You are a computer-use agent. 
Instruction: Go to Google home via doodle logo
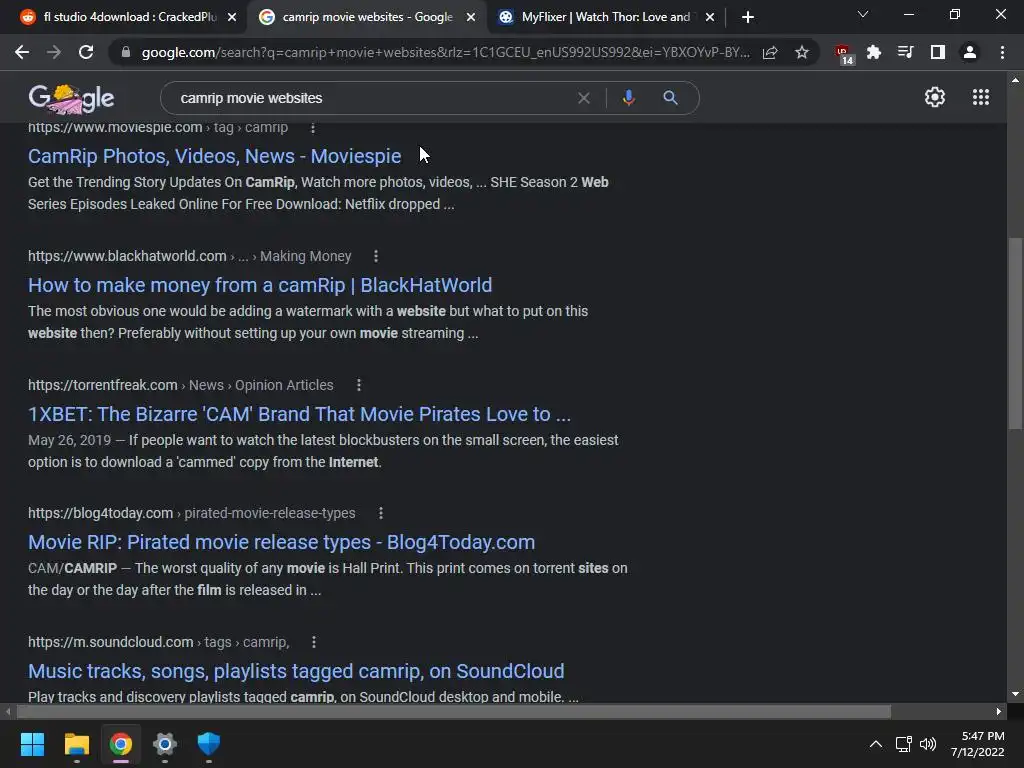[x=71, y=98]
